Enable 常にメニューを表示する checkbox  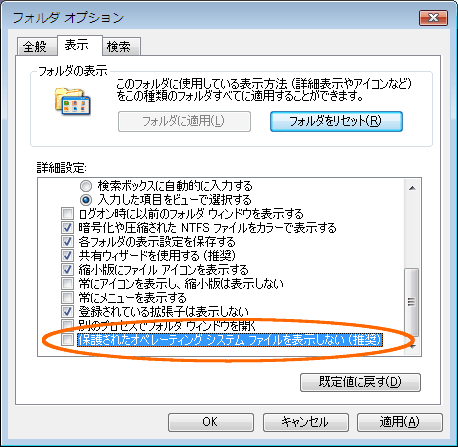pyautogui.click(x=67, y=298)
